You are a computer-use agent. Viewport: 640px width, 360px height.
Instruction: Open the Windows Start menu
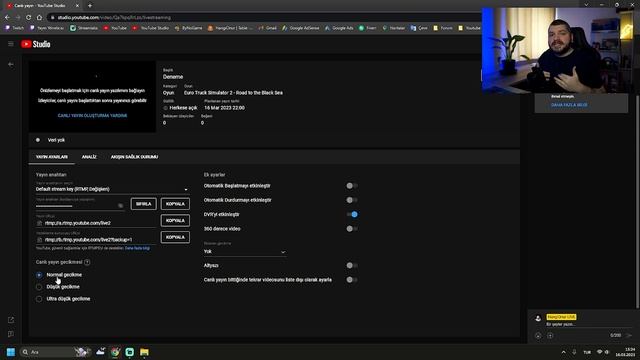[11, 352]
